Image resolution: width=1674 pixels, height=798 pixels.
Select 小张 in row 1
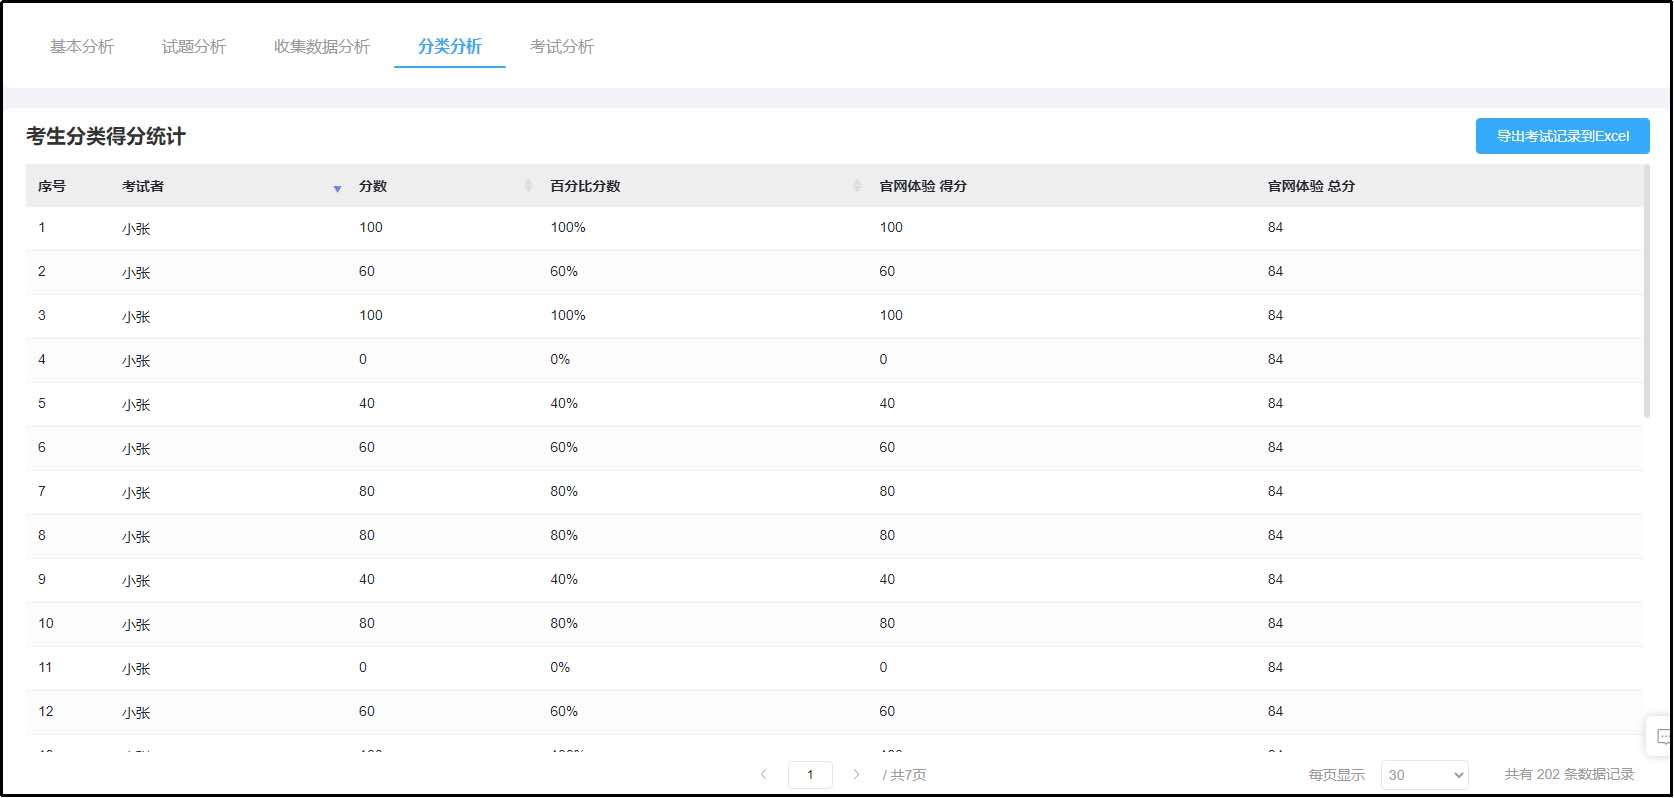pyautogui.click(x=136, y=229)
